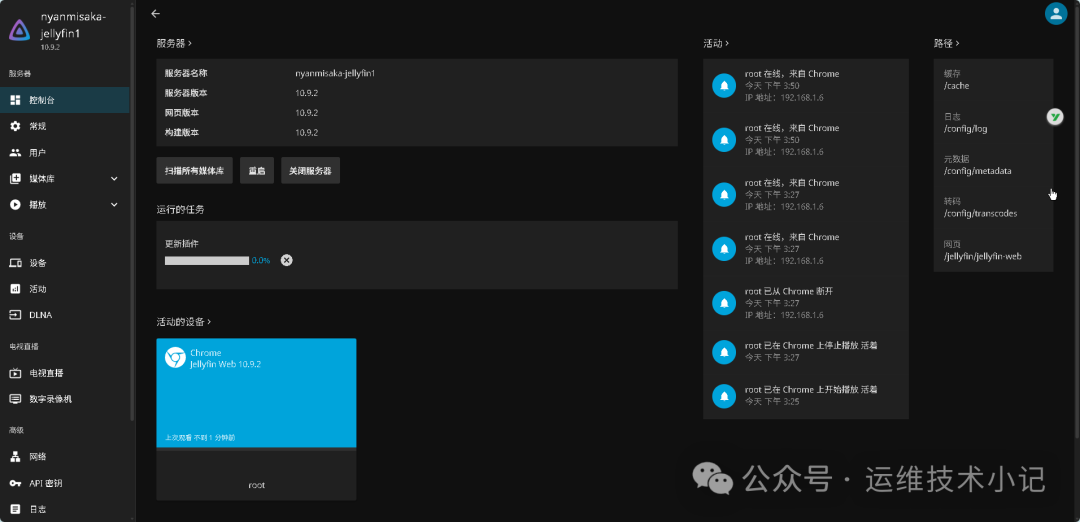Click the people icon for 用户
The image size is (1080, 522).
pyautogui.click(x=15, y=152)
